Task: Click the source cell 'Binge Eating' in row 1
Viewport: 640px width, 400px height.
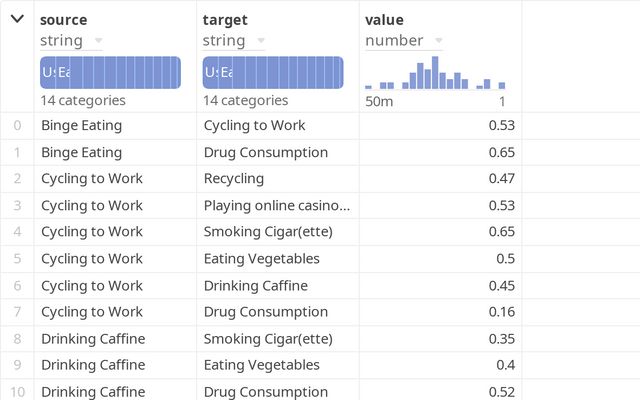Action: click(81, 153)
